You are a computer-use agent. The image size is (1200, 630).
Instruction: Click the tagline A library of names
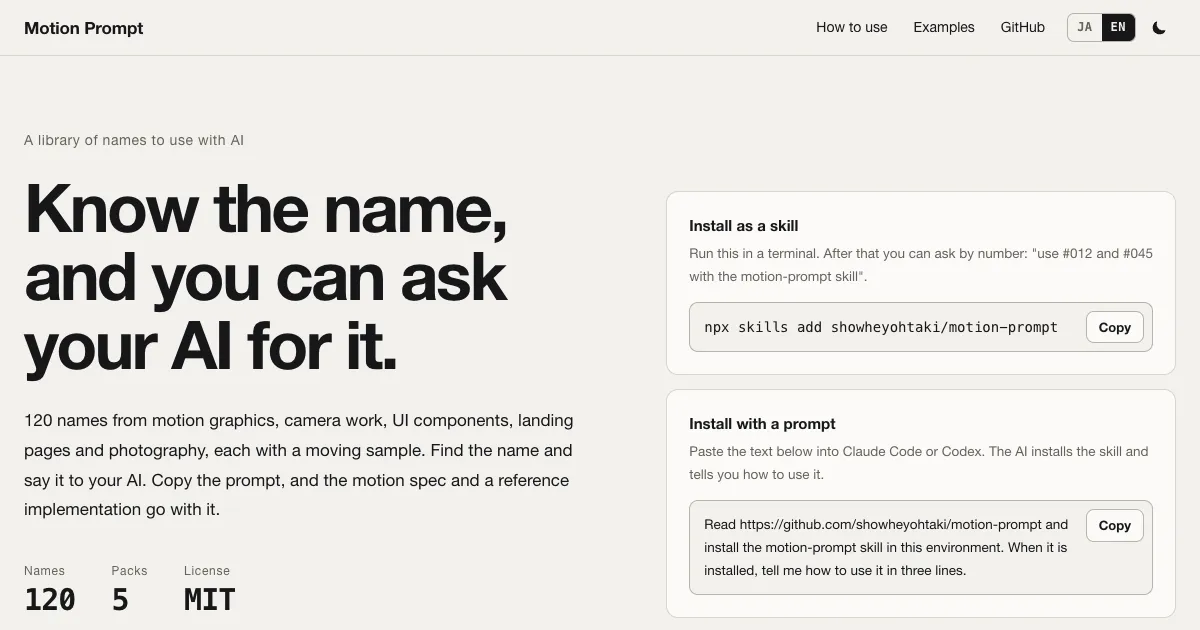(134, 140)
